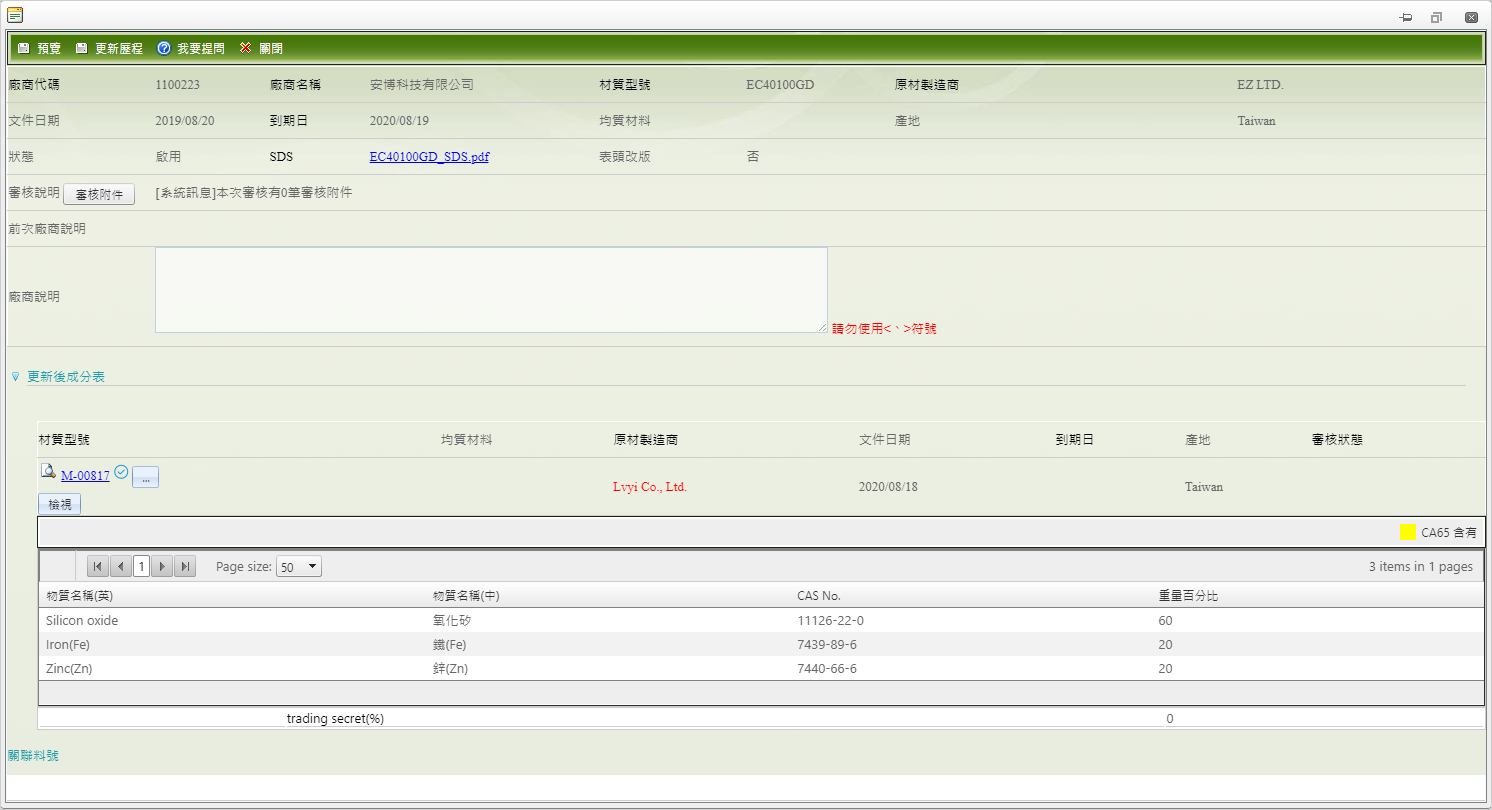Screen dimensions: 1492x810
Task: Select the Silicon oxide row
Action: pyautogui.click(x=761, y=620)
